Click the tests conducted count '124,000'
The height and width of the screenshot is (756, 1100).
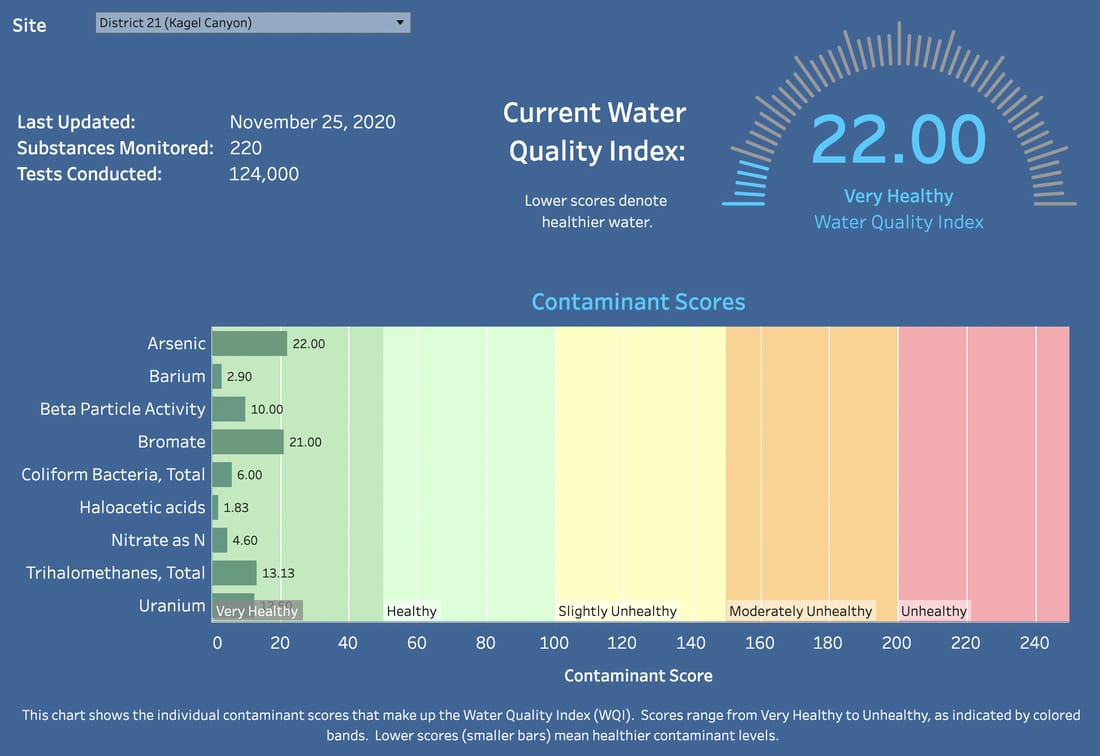[264, 174]
